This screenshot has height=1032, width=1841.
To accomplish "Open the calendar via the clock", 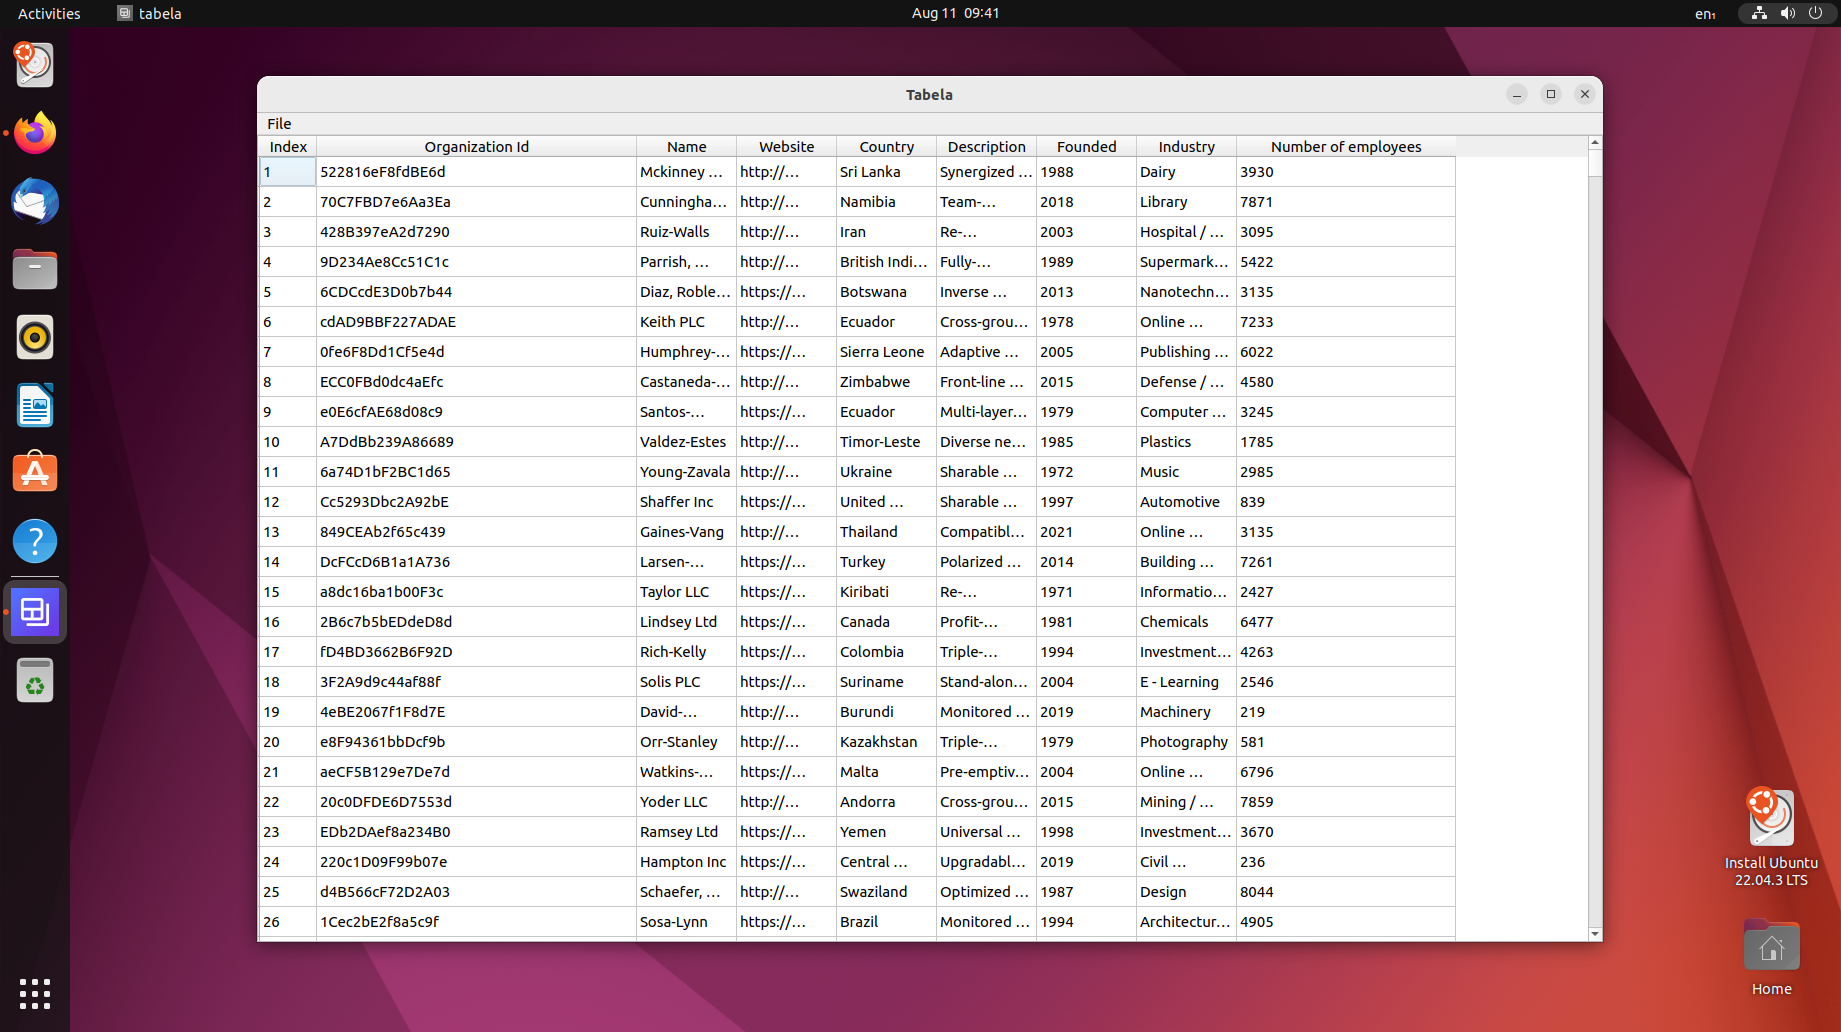I will click(956, 13).
